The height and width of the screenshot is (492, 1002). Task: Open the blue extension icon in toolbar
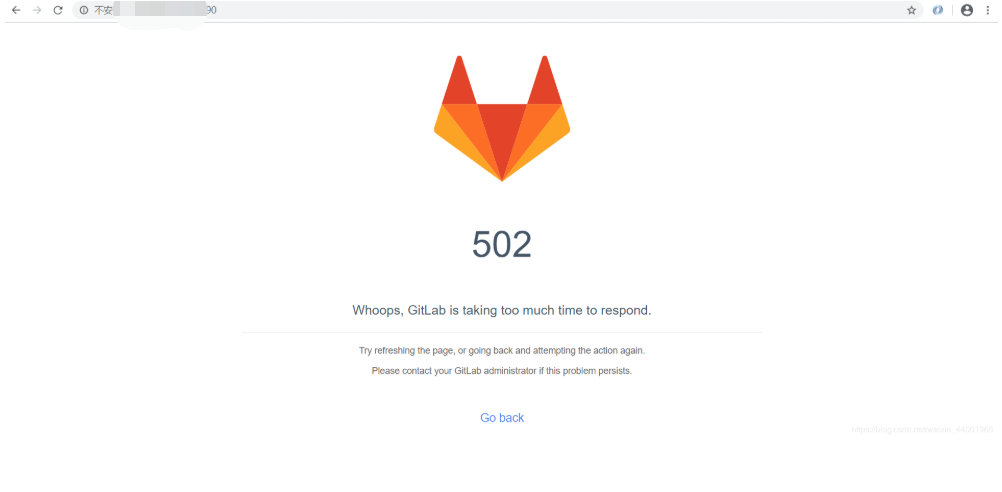click(x=937, y=10)
